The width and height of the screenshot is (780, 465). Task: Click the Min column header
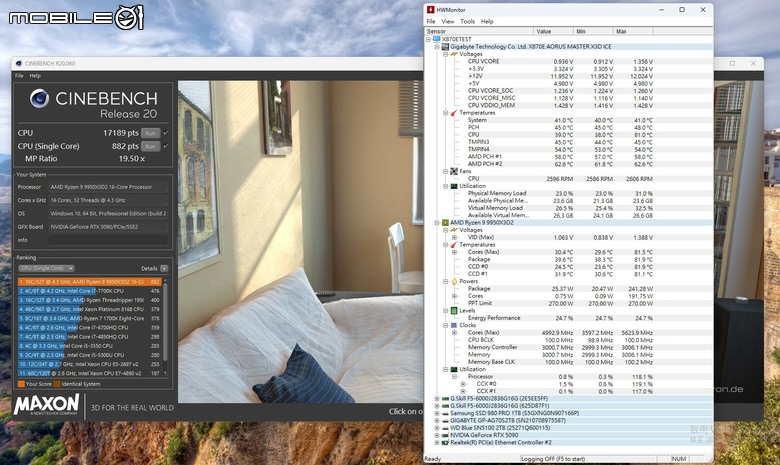pyautogui.click(x=593, y=31)
